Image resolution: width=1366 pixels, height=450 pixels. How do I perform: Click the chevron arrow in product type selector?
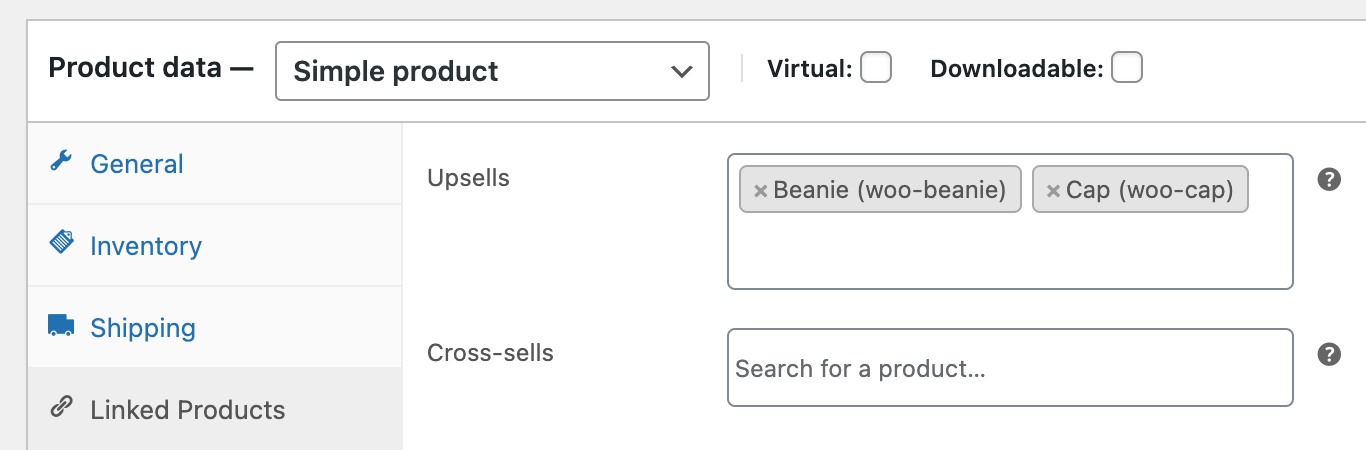pos(682,71)
